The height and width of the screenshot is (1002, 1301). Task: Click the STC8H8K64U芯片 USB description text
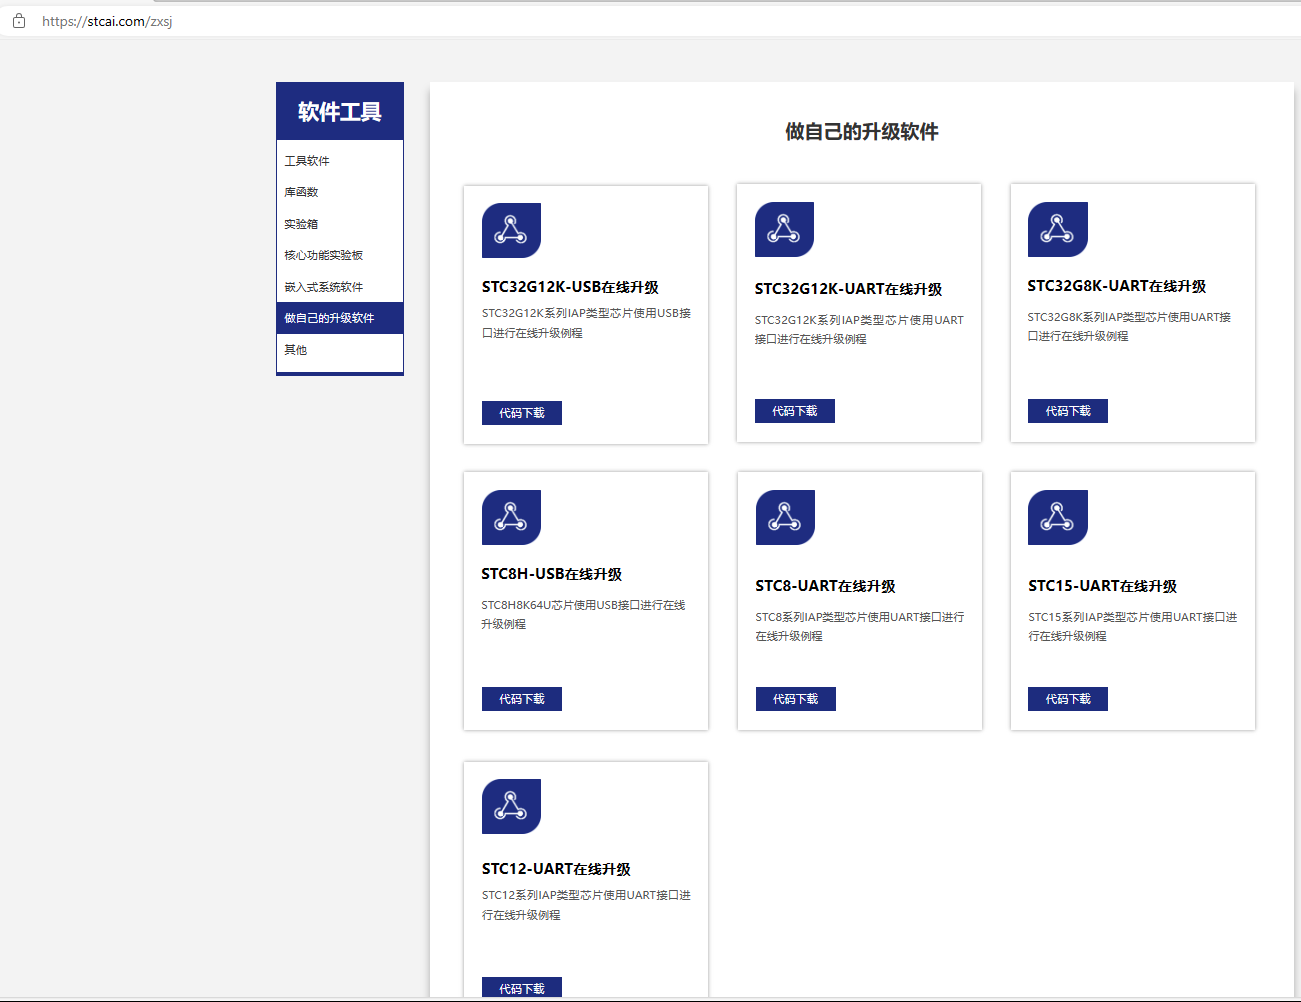pos(583,614)
